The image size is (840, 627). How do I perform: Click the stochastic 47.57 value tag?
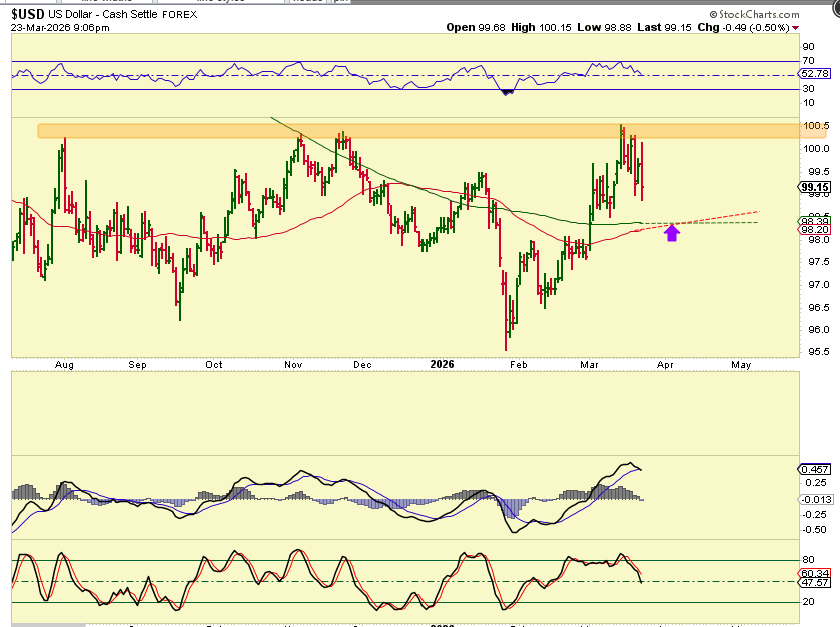814,582
